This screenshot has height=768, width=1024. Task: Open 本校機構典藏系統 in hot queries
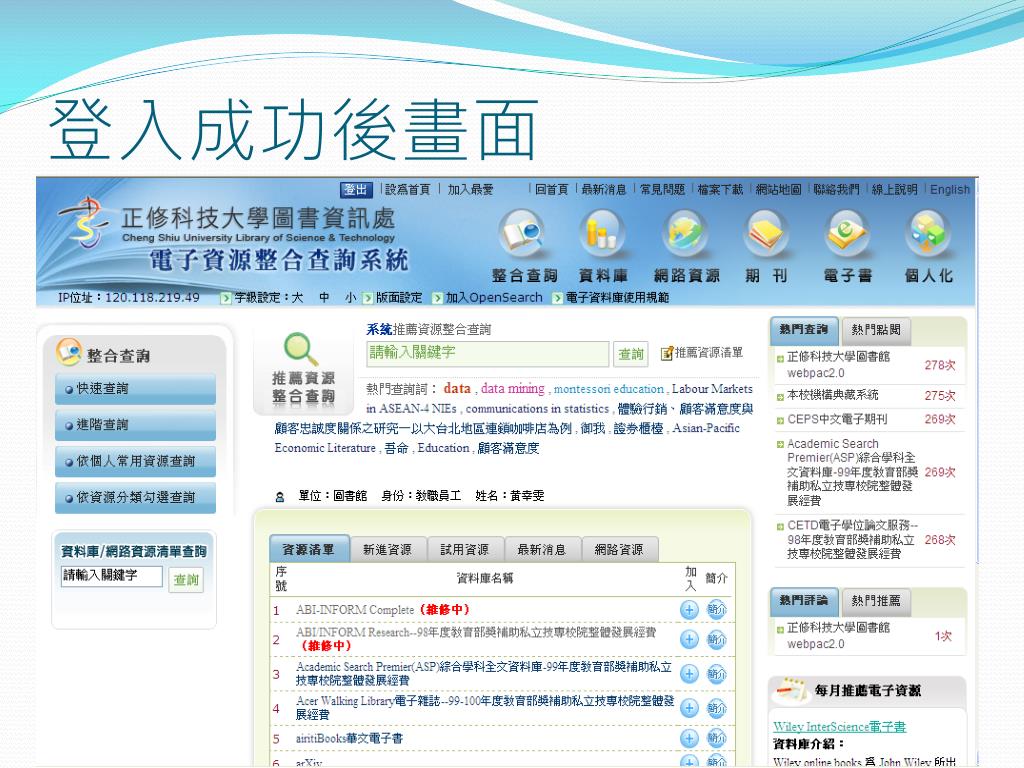[x=833, y=395]
